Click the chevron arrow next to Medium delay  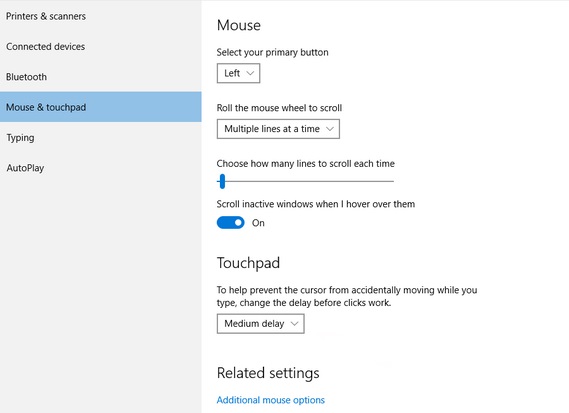[294, 324]
